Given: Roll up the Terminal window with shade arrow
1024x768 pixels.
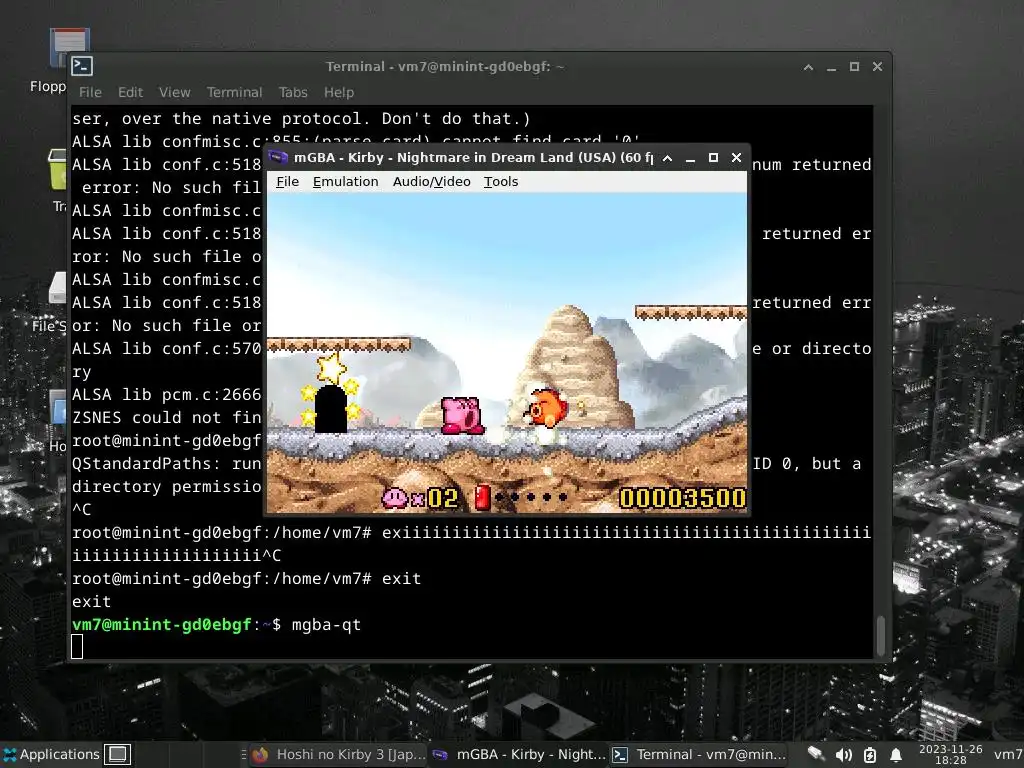Looking at the screenshot, I should coord(808,67).
